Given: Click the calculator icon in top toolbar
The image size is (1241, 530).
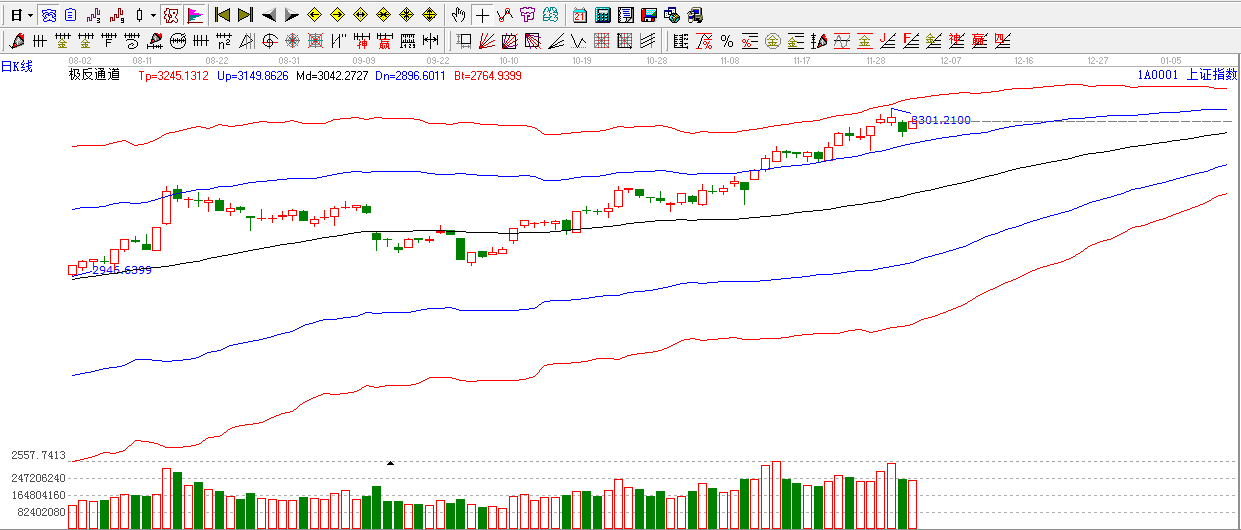Looking at the screenshot, I should (603, 15).
